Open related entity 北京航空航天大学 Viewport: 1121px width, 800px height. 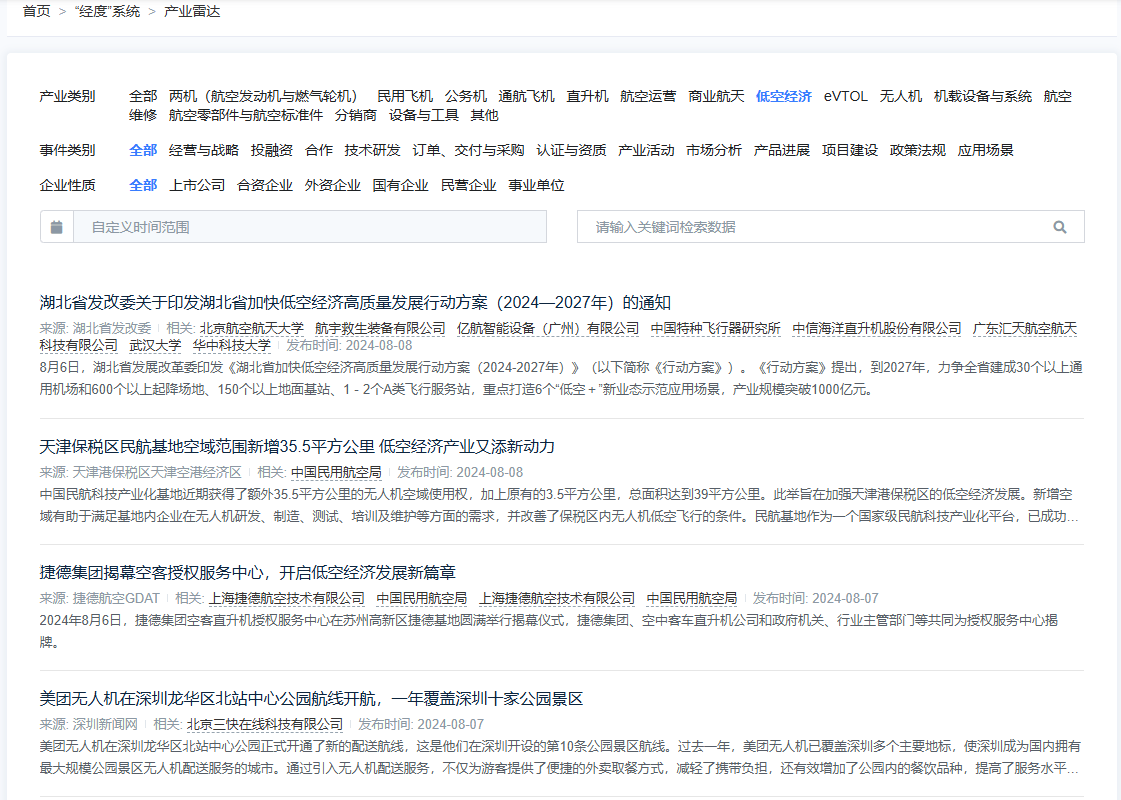click(252, 328)
